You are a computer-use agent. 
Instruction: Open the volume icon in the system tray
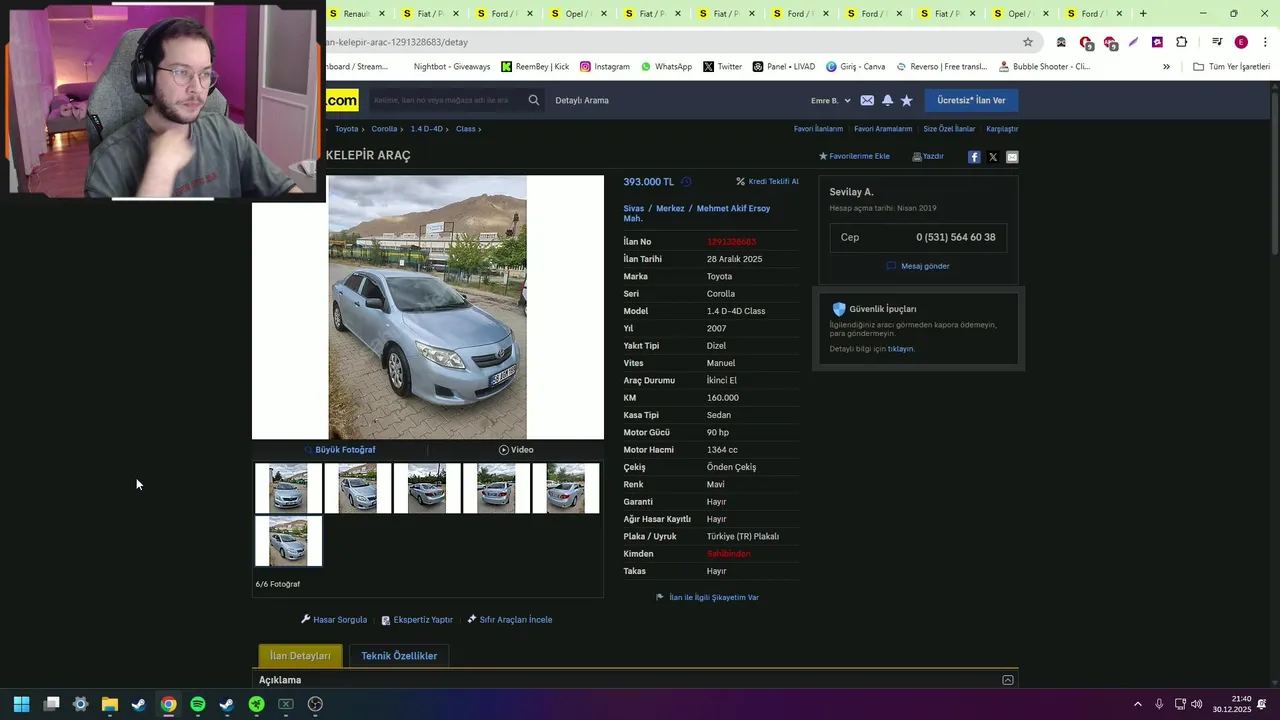[x=1197, y=704]
